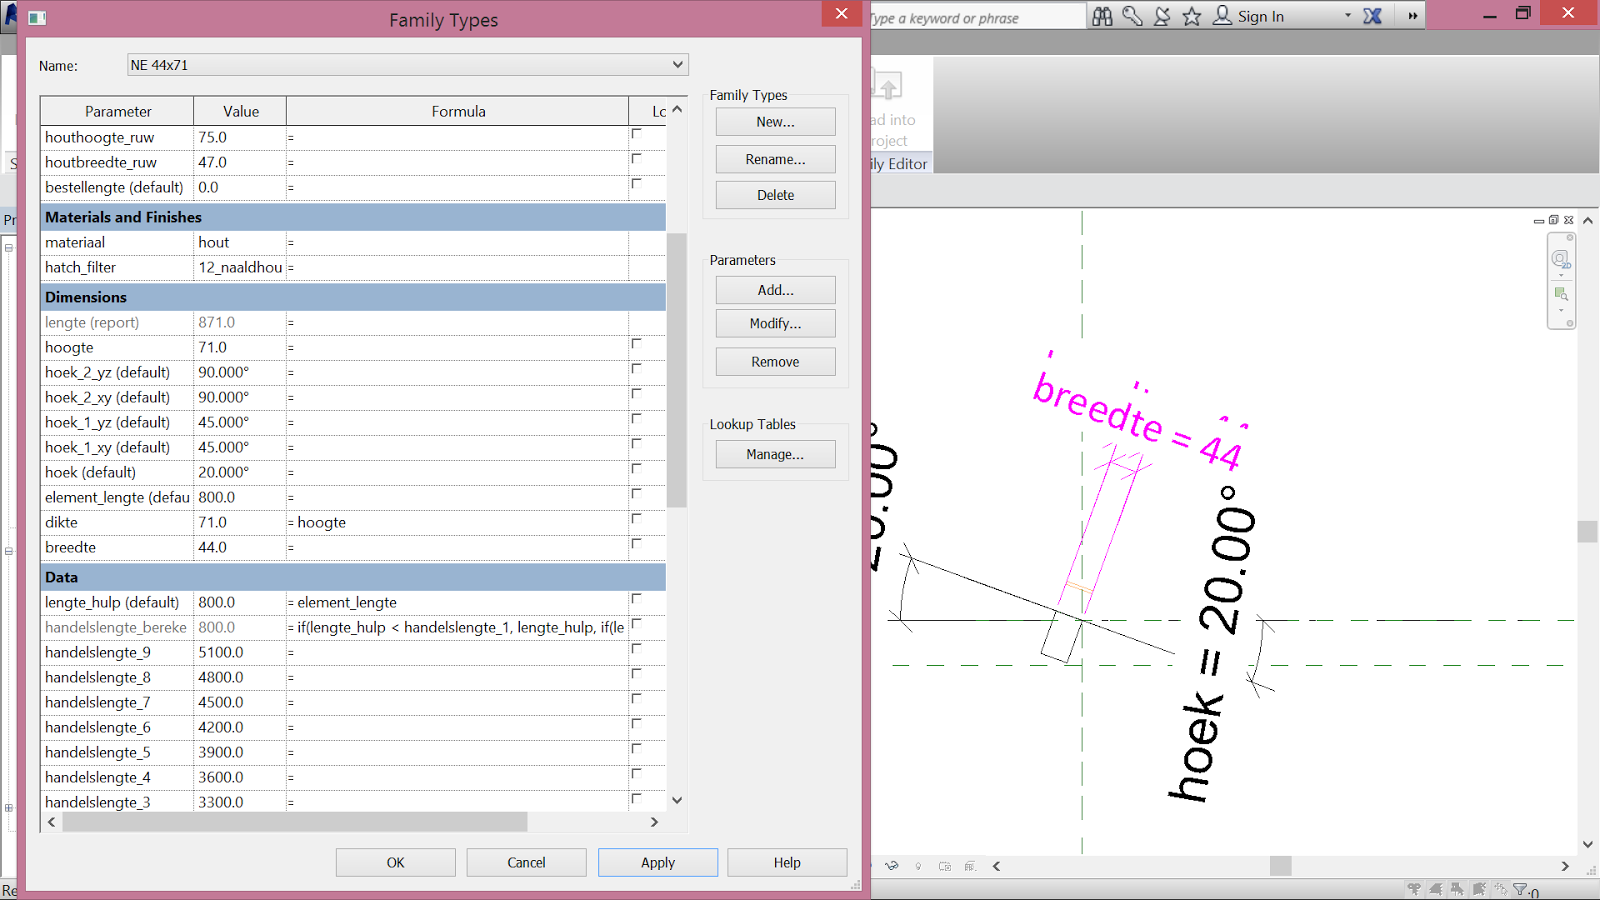Screen dimensions: 1600x900
Task: Click the Formula column header
Action: click(459, 111)
